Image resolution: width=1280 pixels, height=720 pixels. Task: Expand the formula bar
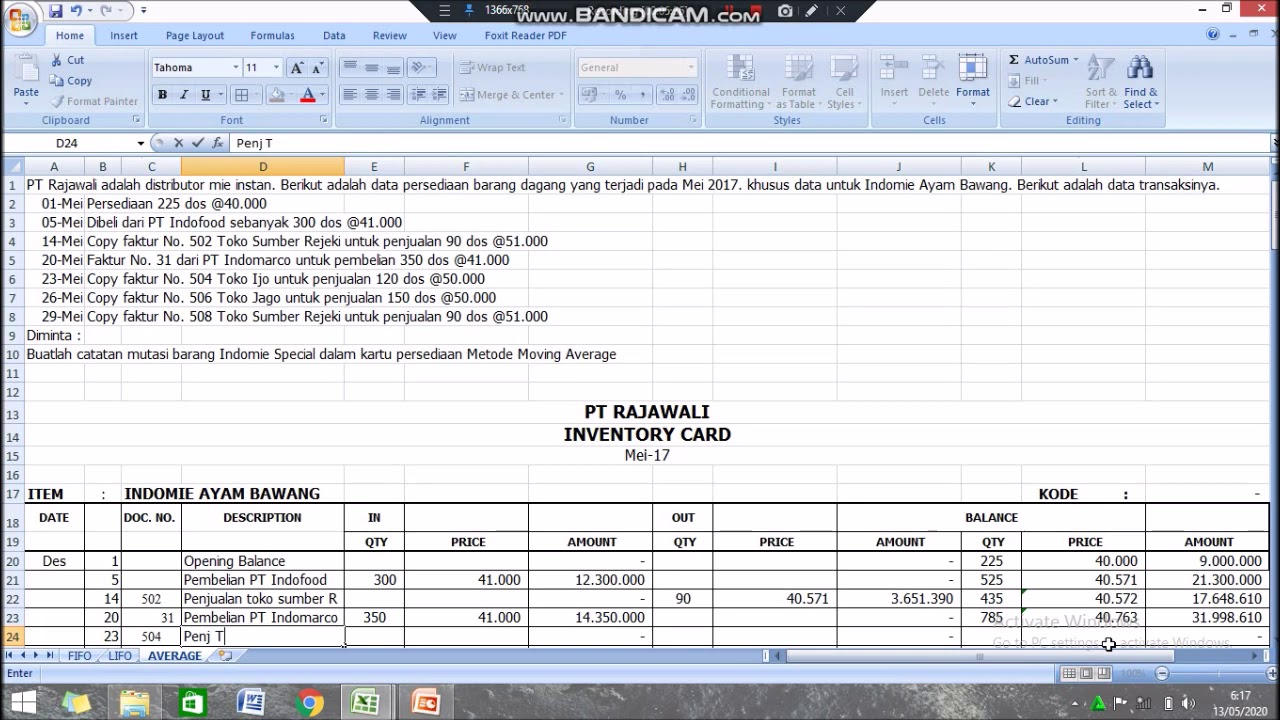(x=1274, y=143)
